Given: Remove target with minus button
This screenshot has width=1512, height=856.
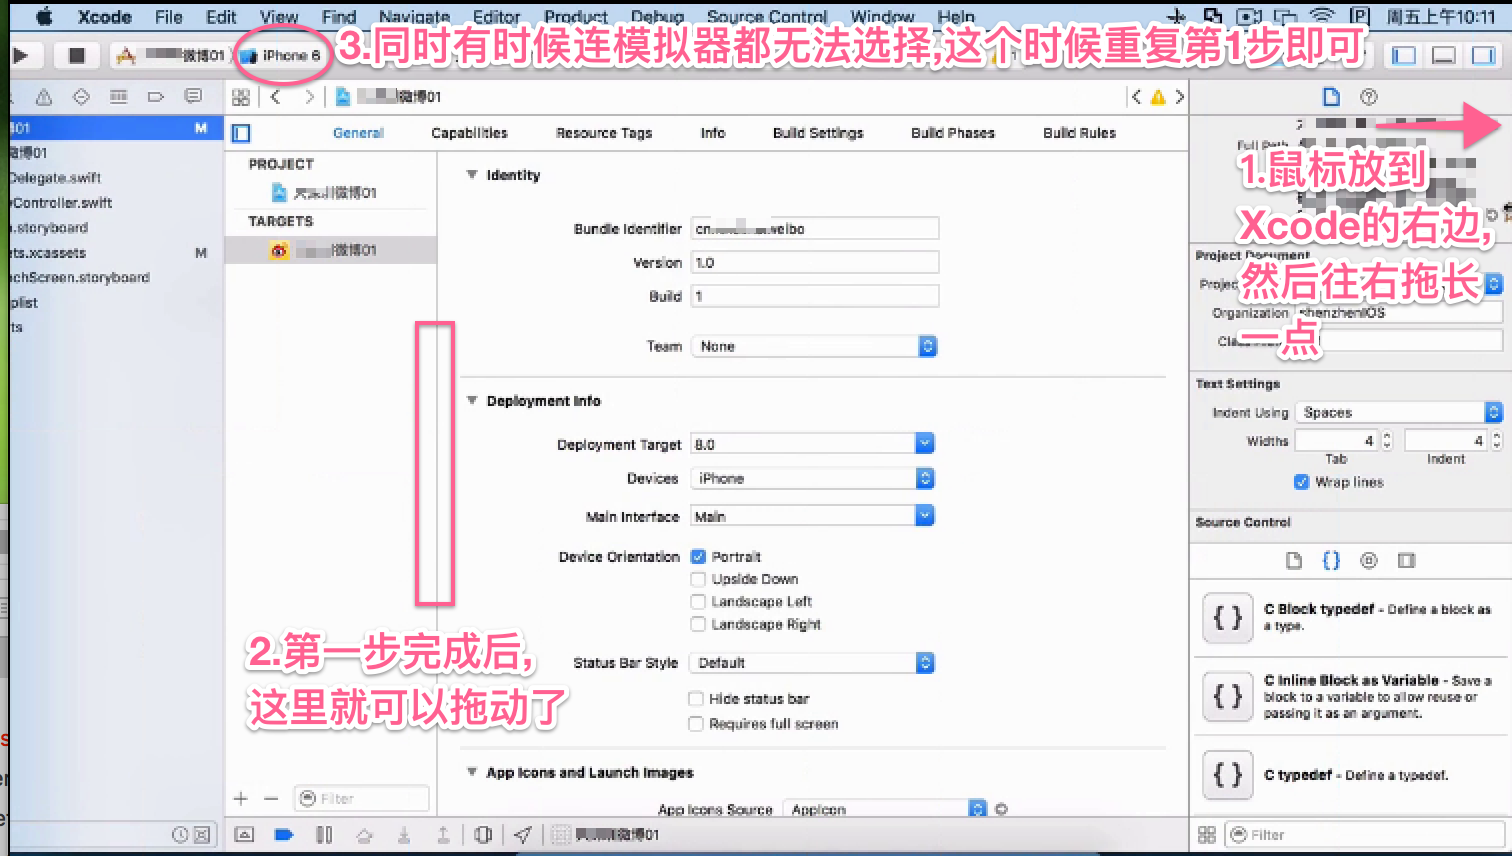Looking at the screenshot, I should tap(271, 798).
